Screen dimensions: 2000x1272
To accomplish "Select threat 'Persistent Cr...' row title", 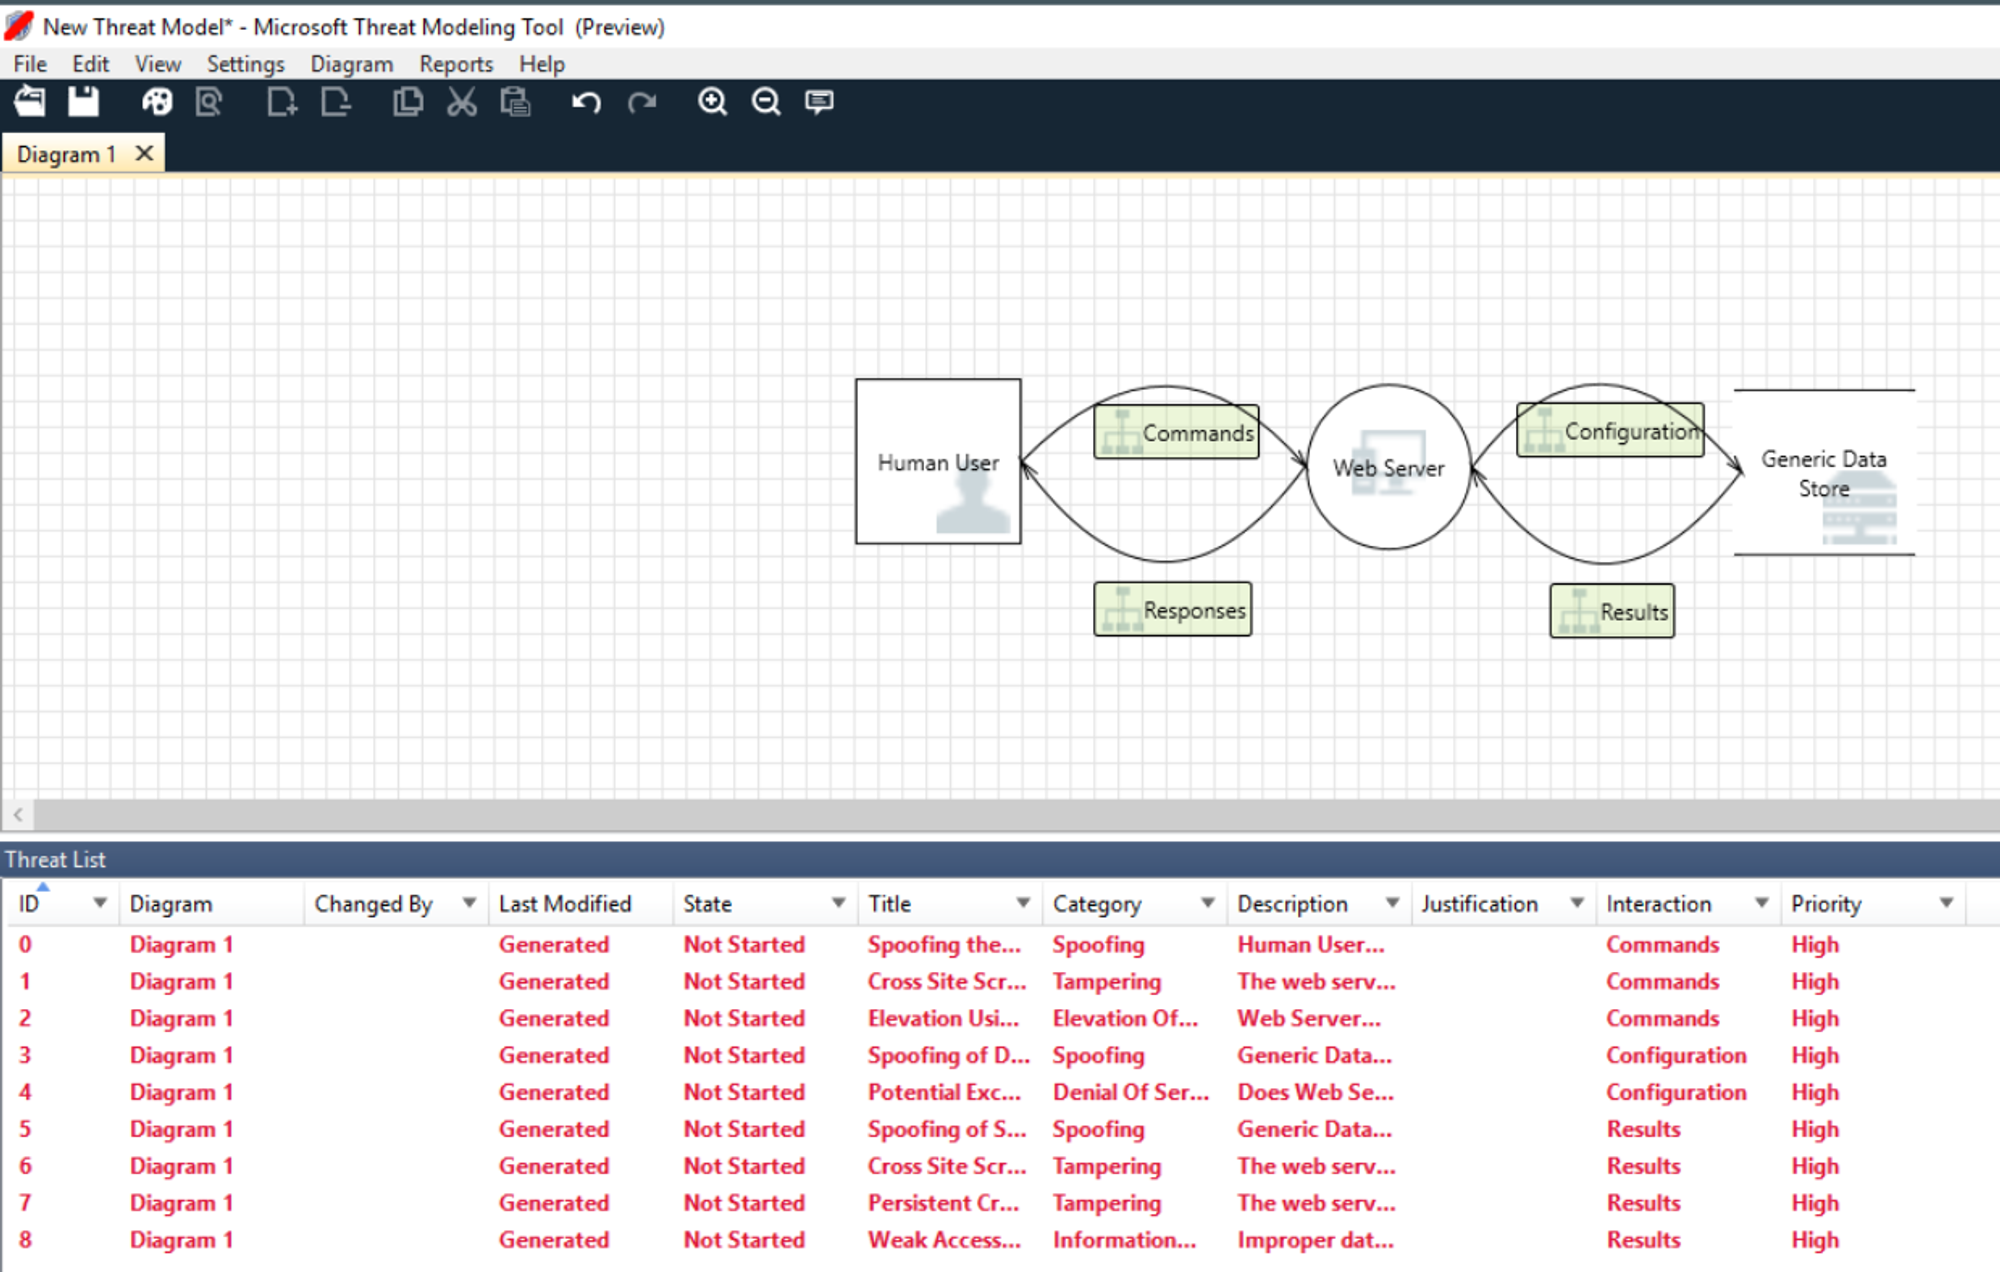I will pyautogui.click(x=943, y=1203).
